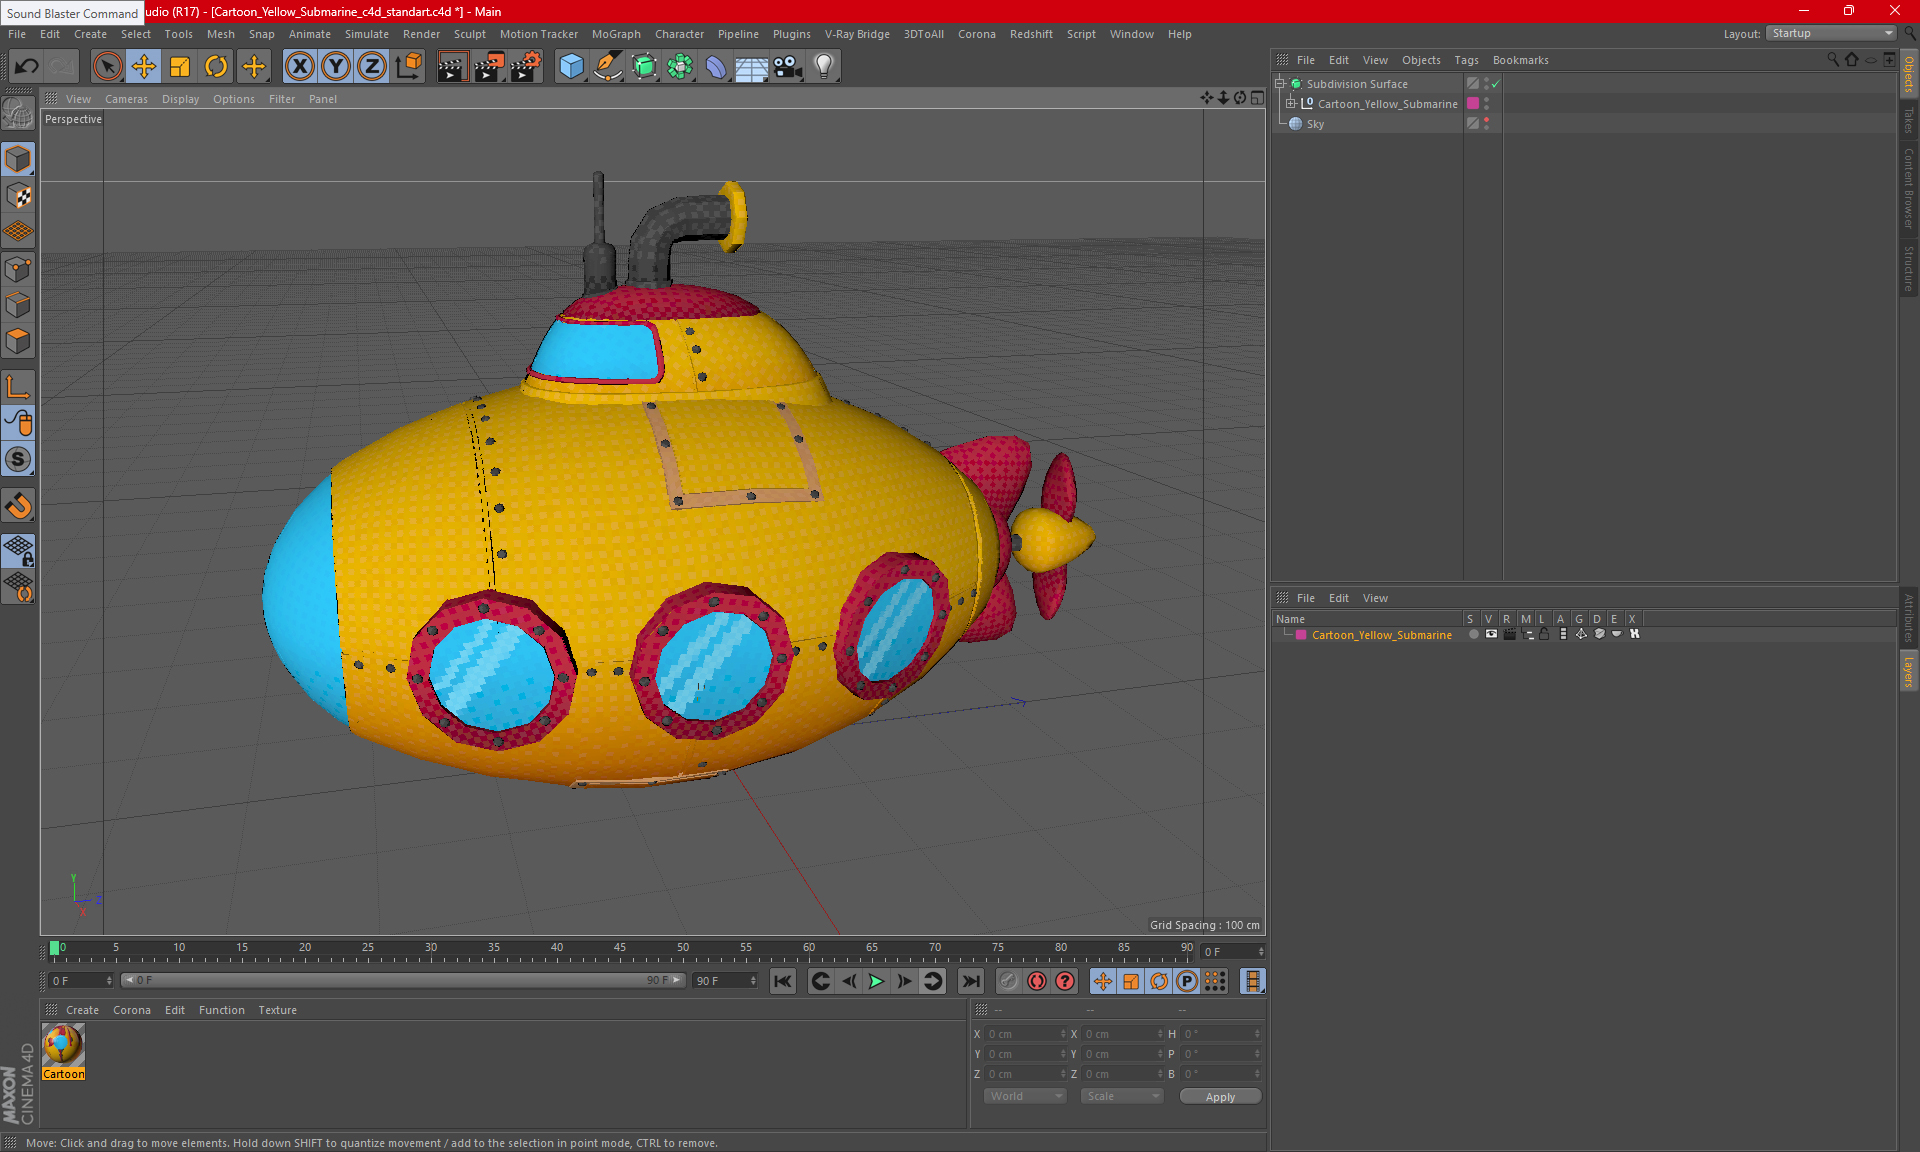Click the Undo arrow icon
1920x1152 pixels.
tap(27, 67)
